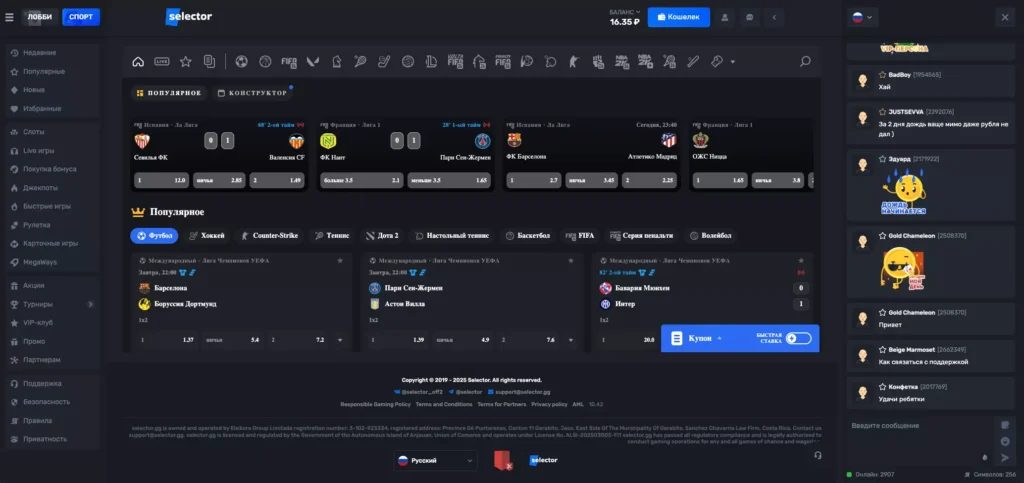The image size is (1024, 483).
Task: Click the chat message input field
Action: tap(921, 442)
